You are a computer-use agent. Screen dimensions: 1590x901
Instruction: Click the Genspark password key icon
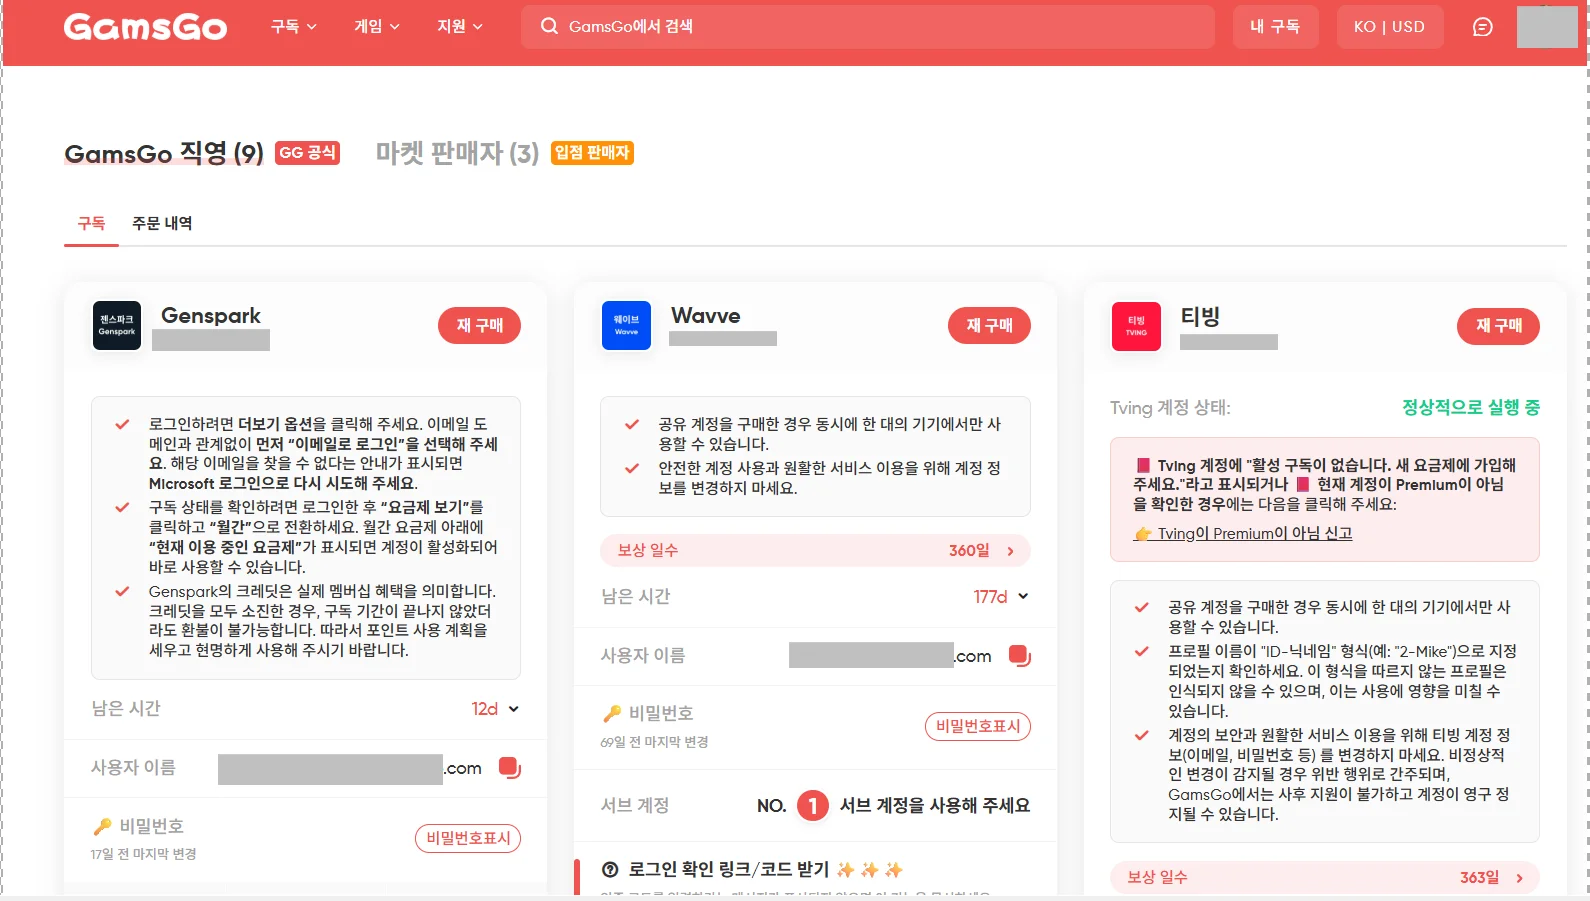pyautogui.click(x=102, y=827)
